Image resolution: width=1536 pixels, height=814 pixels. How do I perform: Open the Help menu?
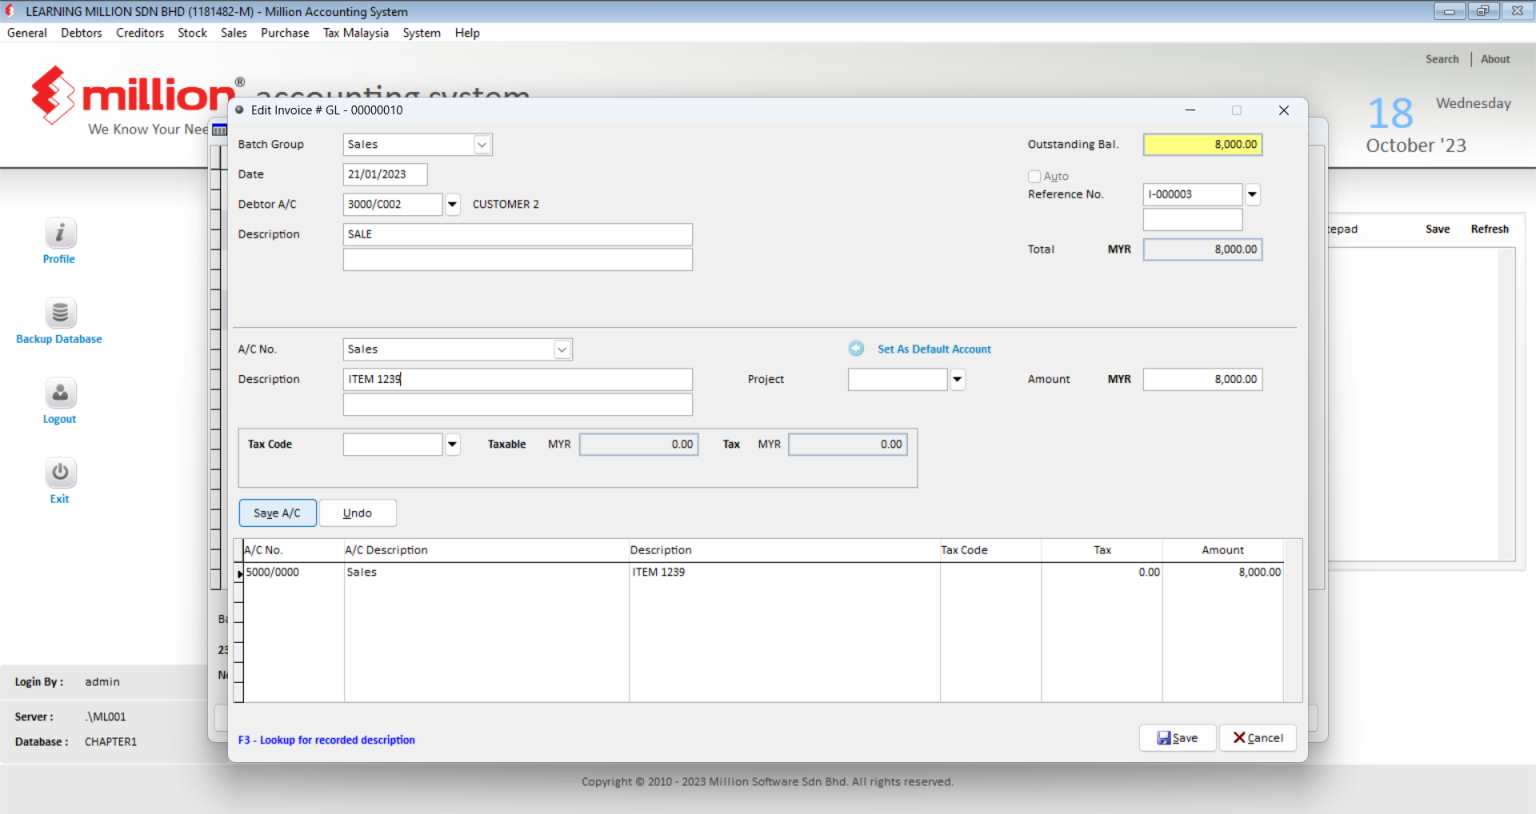467,33
